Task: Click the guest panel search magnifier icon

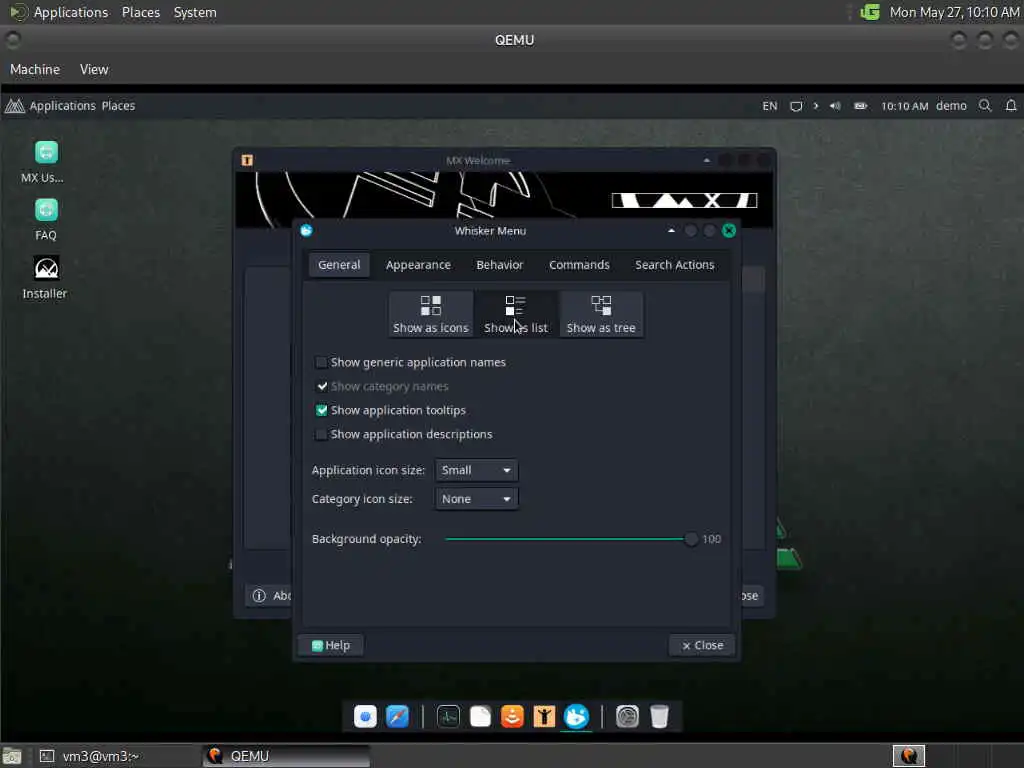Action: click(x=985, y=105)
